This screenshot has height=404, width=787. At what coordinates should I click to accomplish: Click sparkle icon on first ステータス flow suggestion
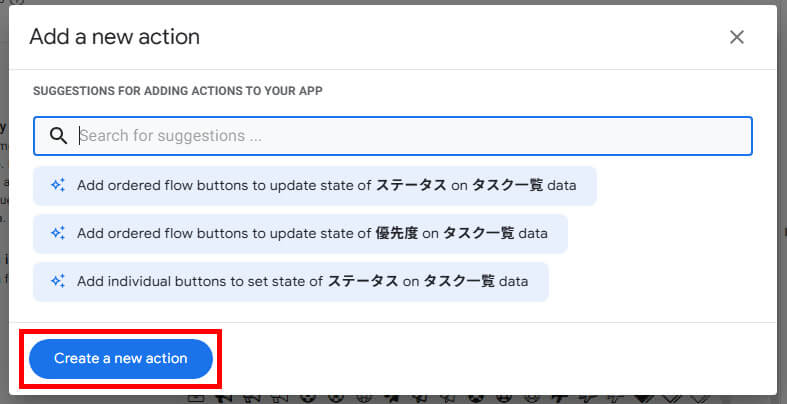(57, 185)
